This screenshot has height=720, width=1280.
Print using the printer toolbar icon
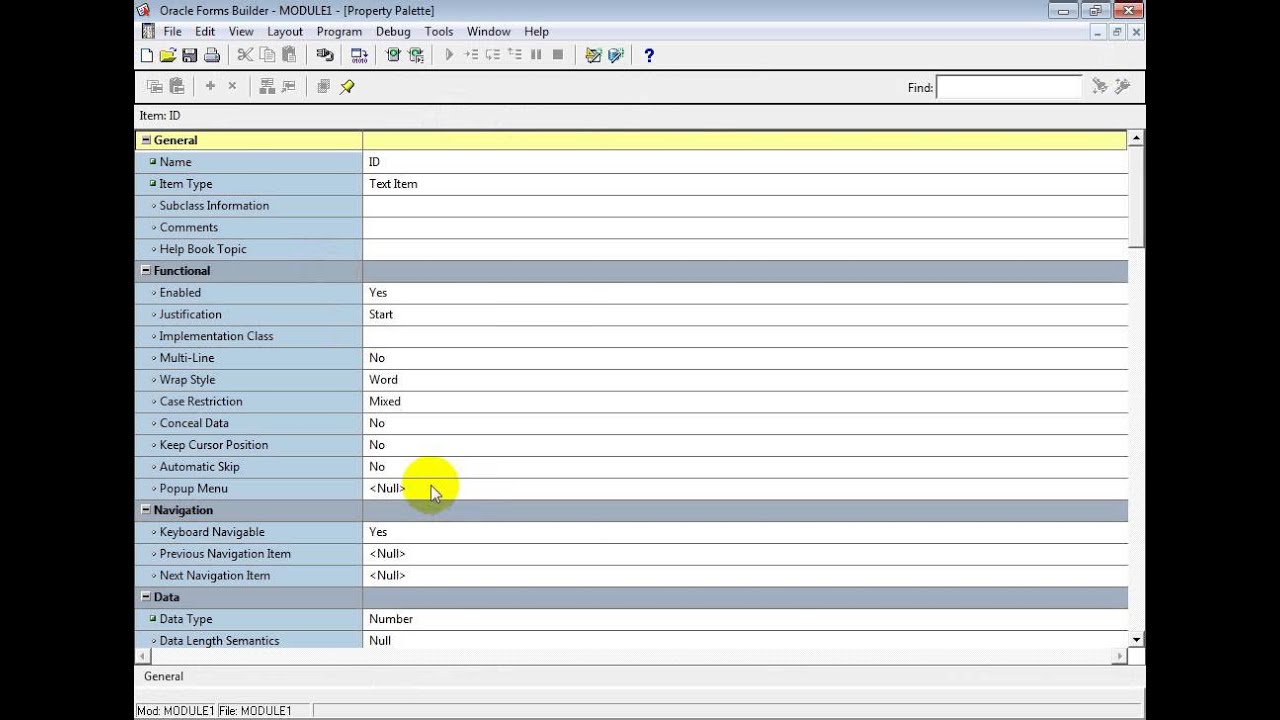click(x=210, y=55)
